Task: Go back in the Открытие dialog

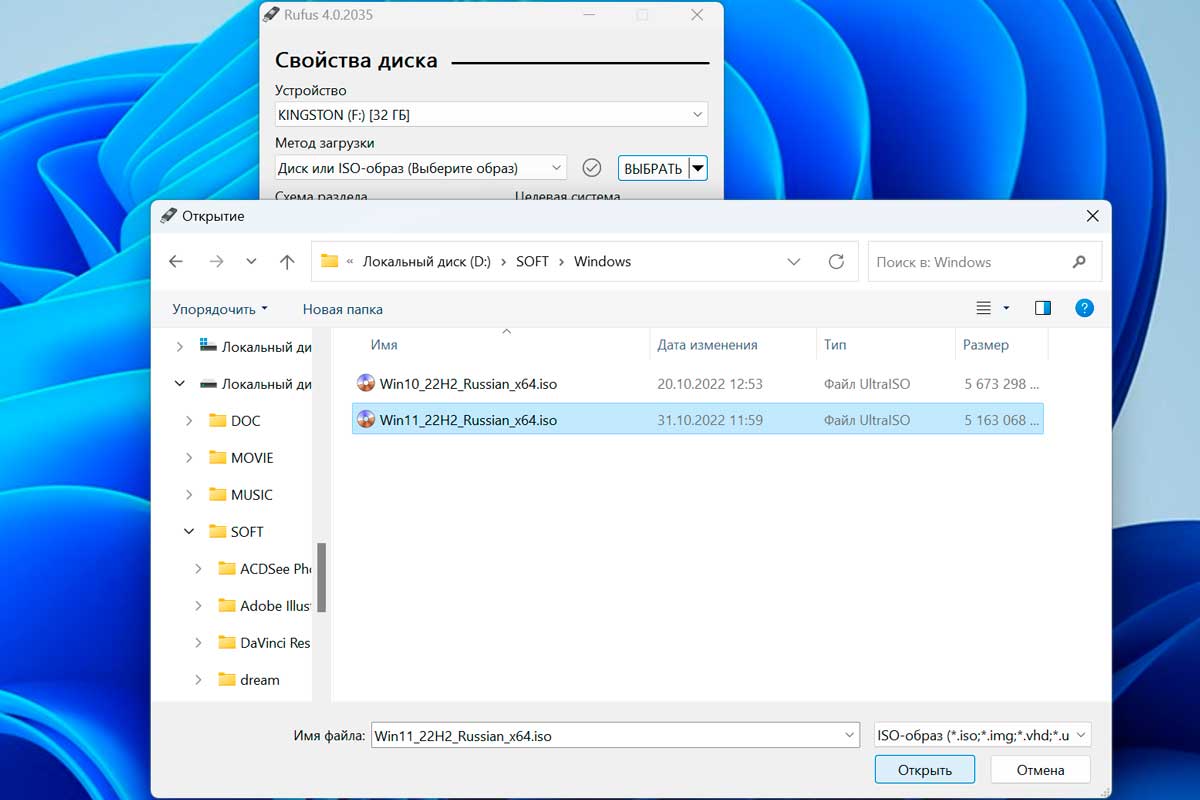Action: pyautogui.click(x=176, y=262)
